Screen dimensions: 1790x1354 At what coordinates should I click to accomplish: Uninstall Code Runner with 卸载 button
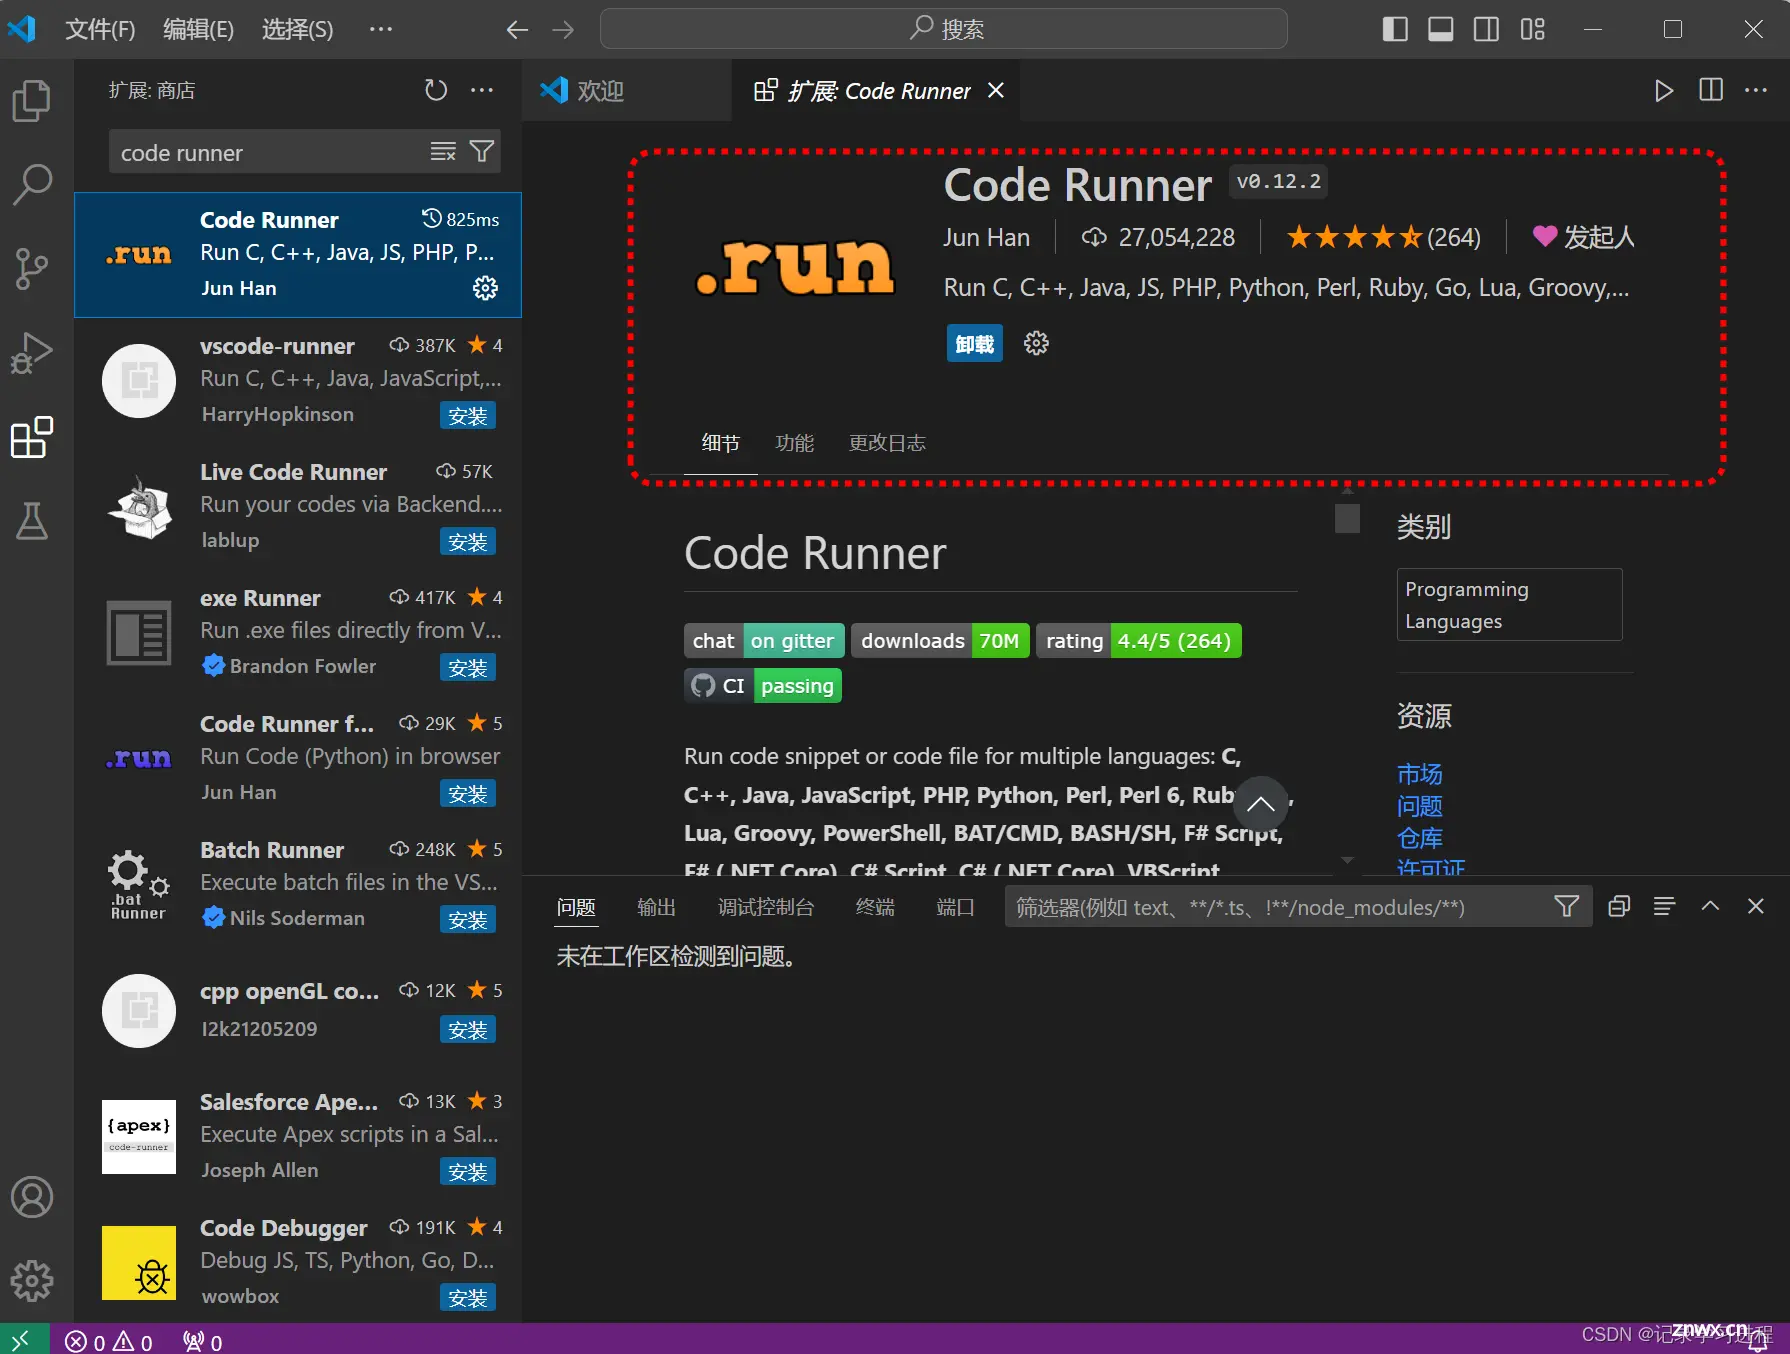pos(974,344)
